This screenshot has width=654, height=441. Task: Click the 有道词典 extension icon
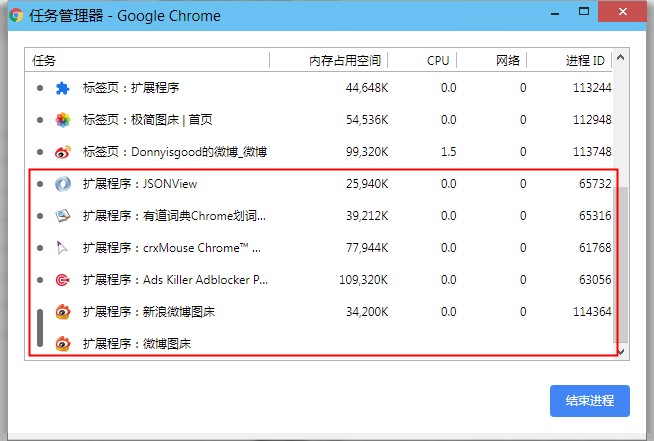63,216
